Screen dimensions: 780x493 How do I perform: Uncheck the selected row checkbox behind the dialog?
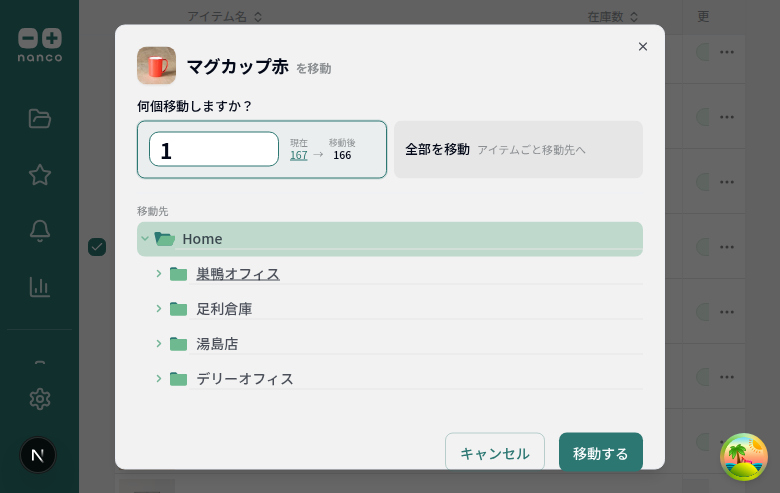(x=97, y=247)
